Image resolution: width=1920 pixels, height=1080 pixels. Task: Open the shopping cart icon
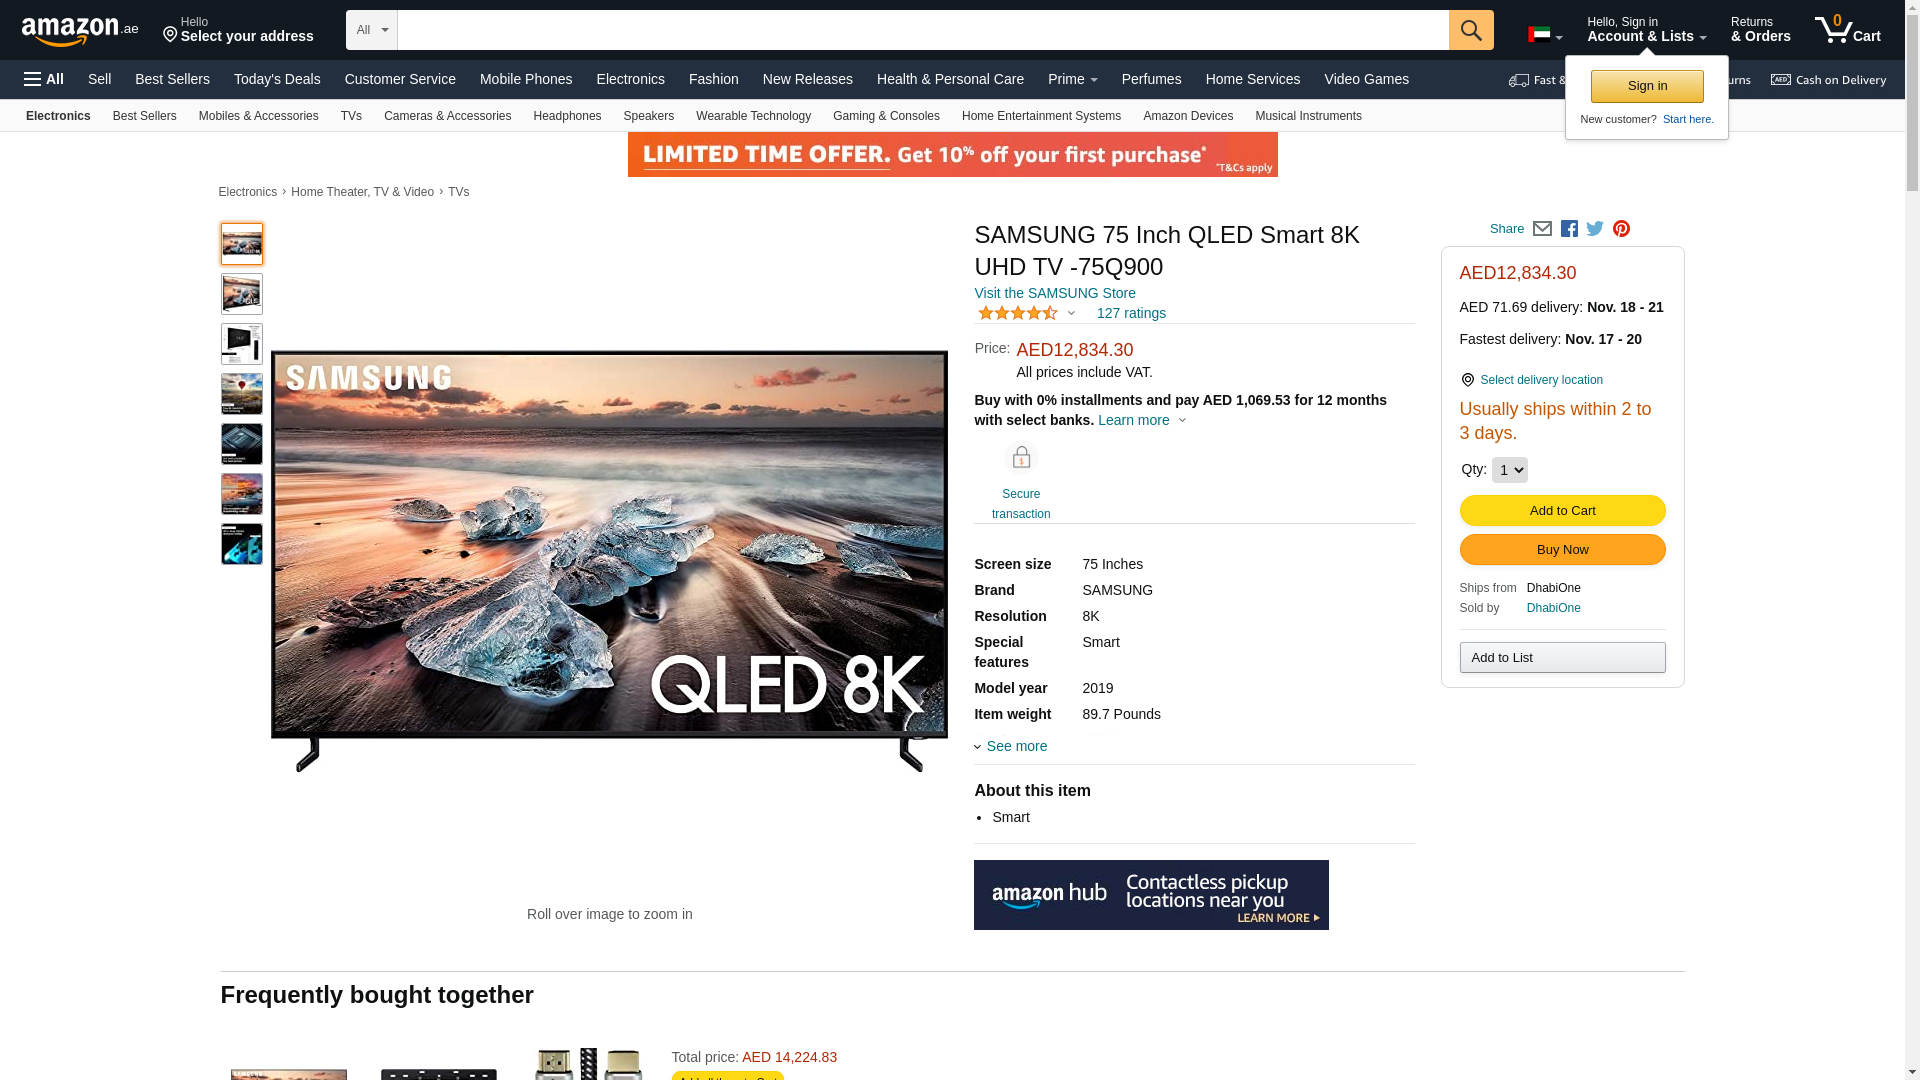point(1848,29)
